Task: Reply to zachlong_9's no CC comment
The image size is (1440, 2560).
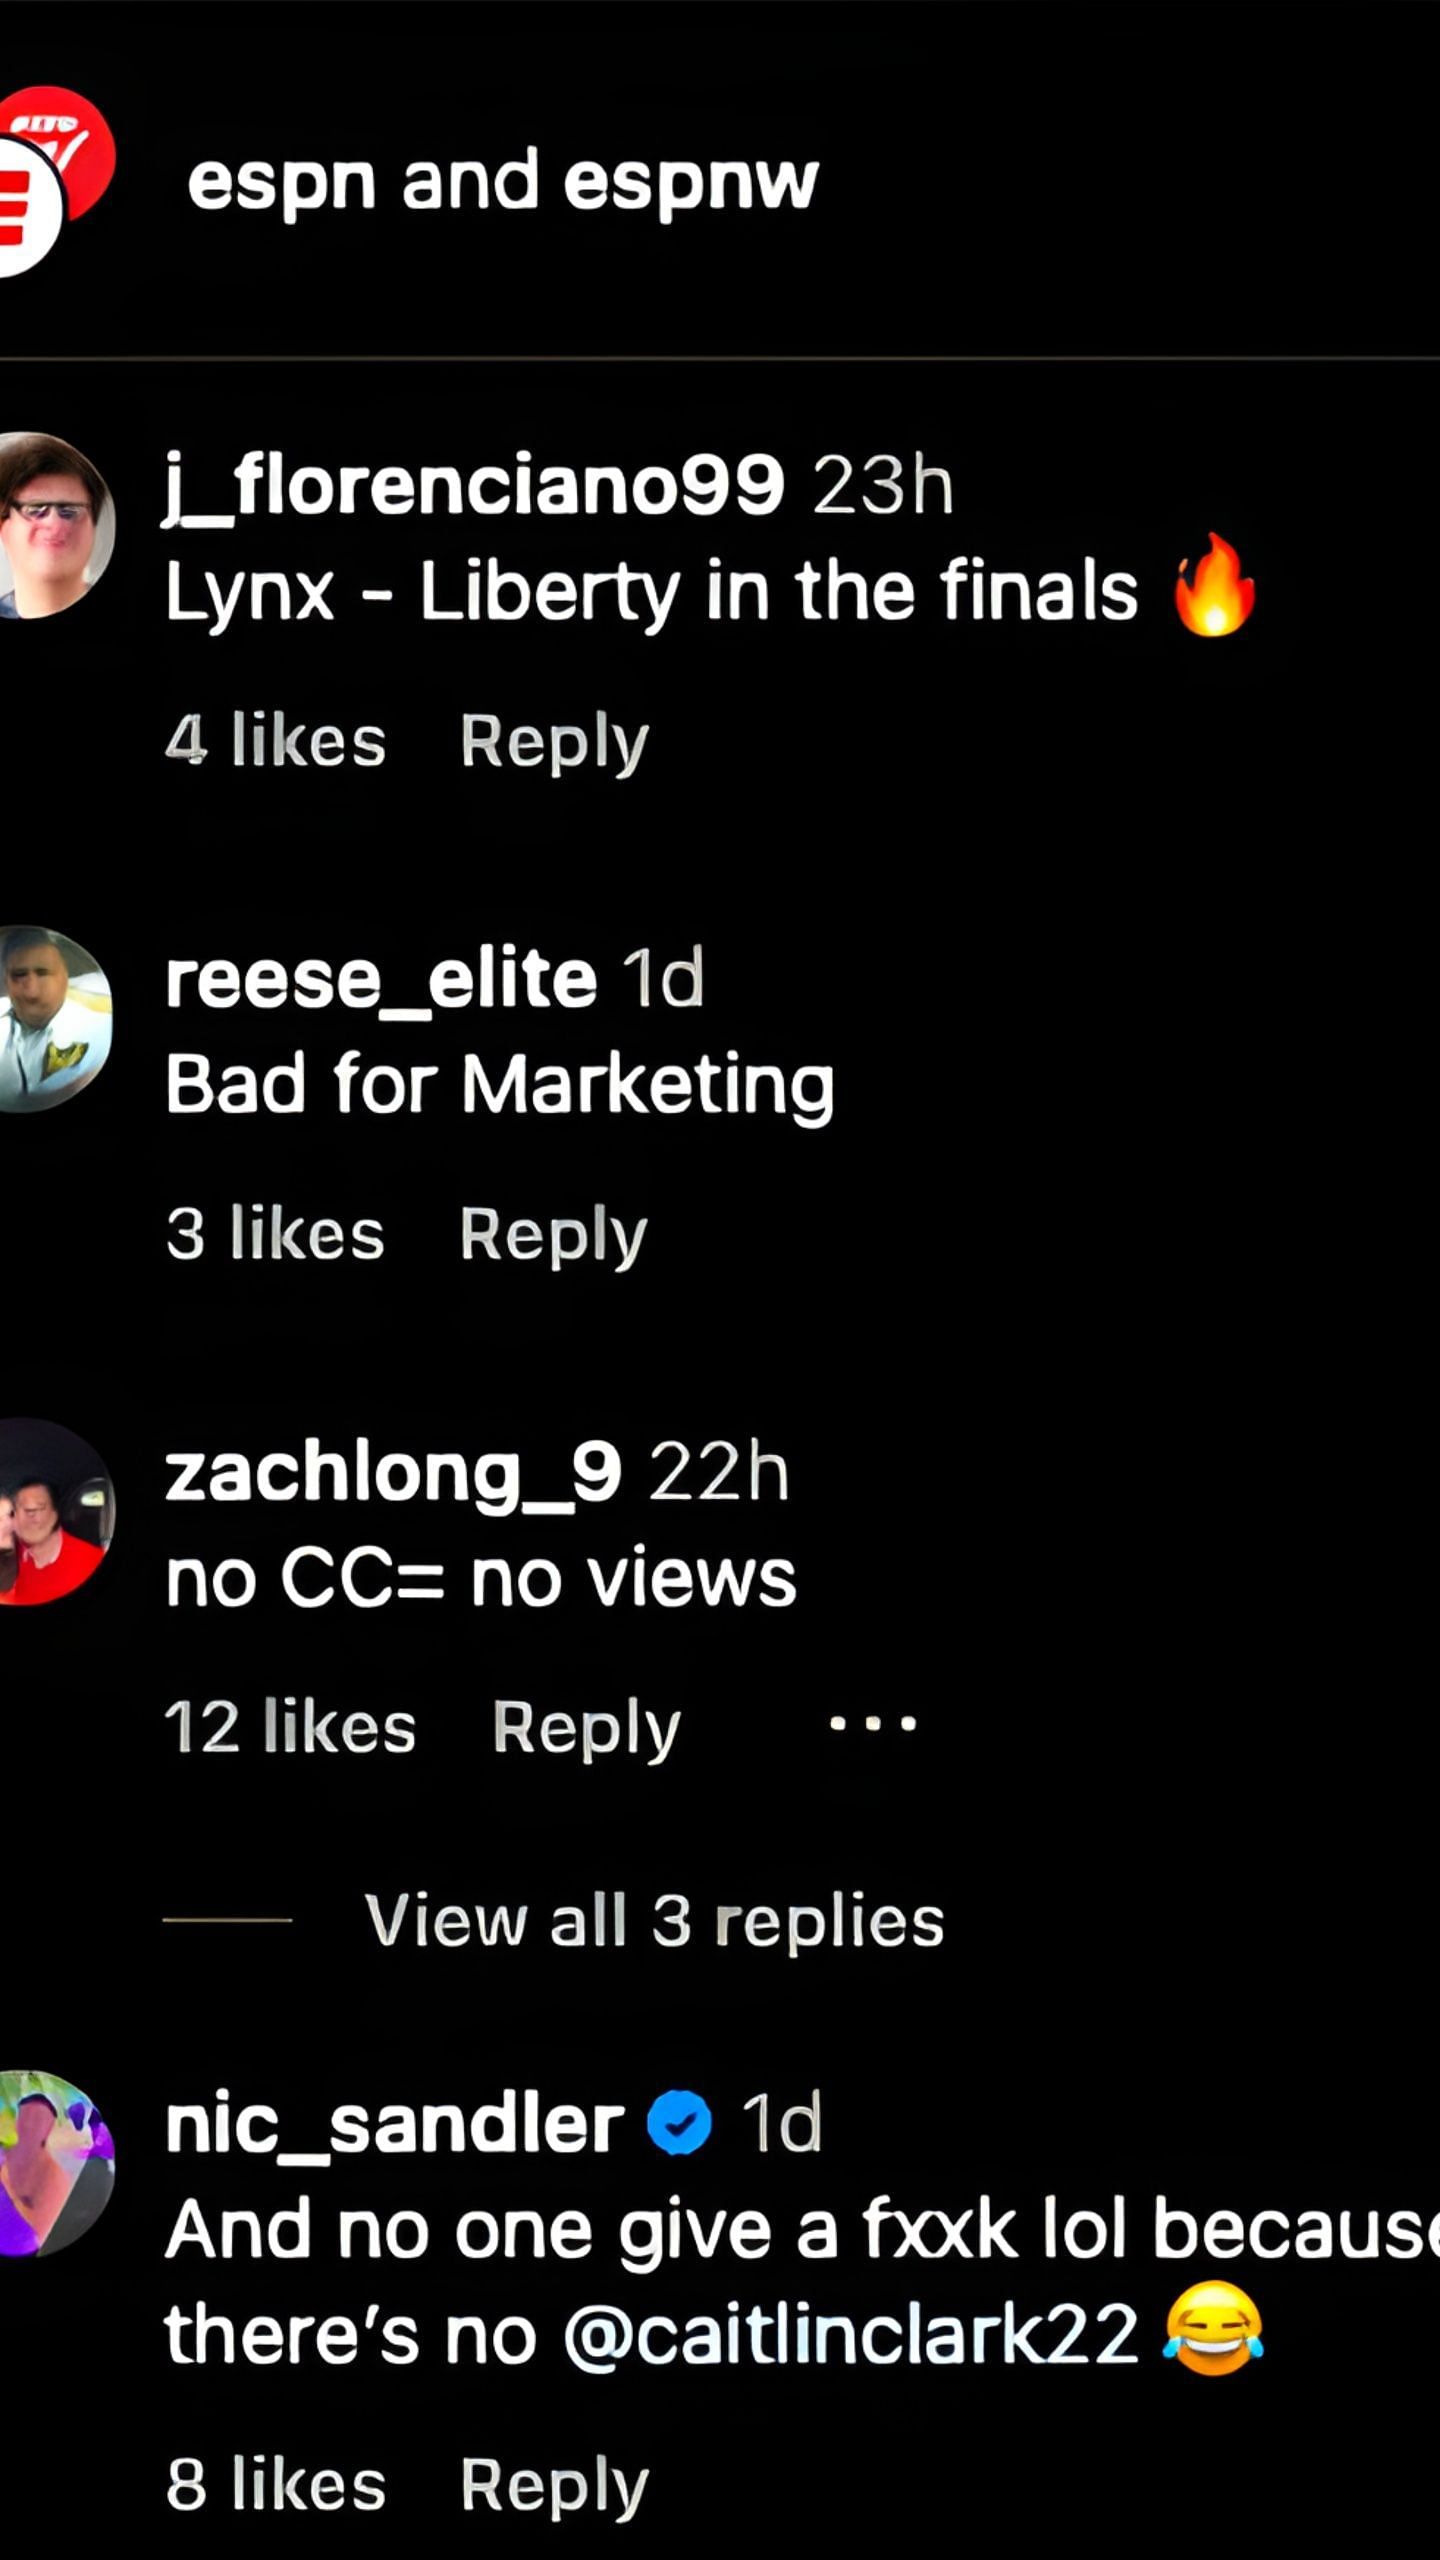Action: click(x=587, y=1729)
